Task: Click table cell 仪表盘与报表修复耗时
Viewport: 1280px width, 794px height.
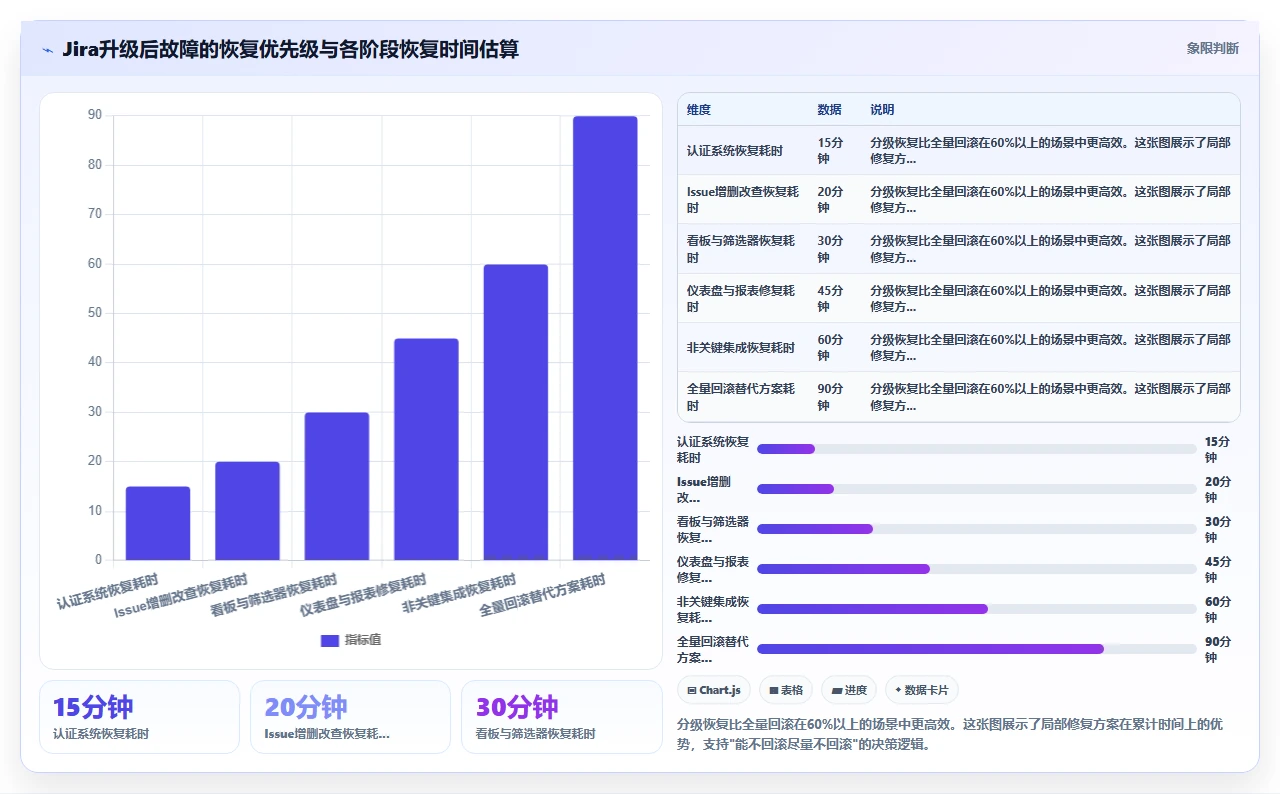Action: point(742,299)
